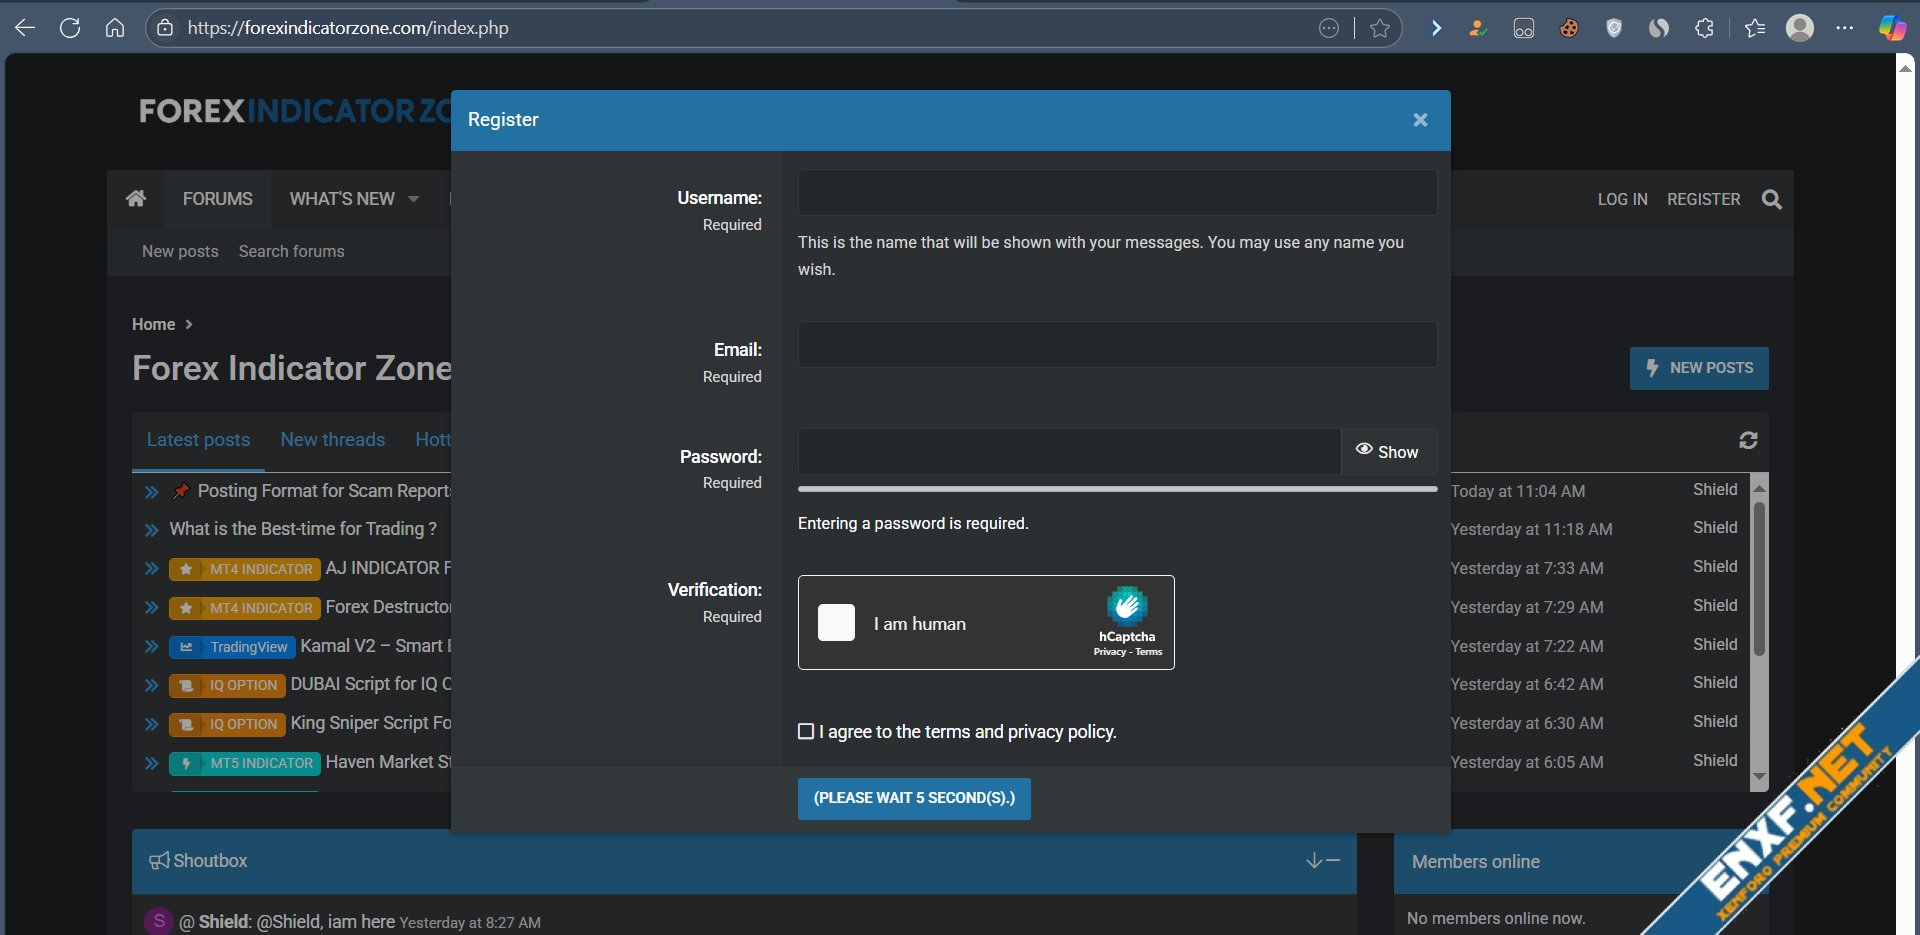Click the cookie extension icon in toolbar

(x=1569, y=28)
